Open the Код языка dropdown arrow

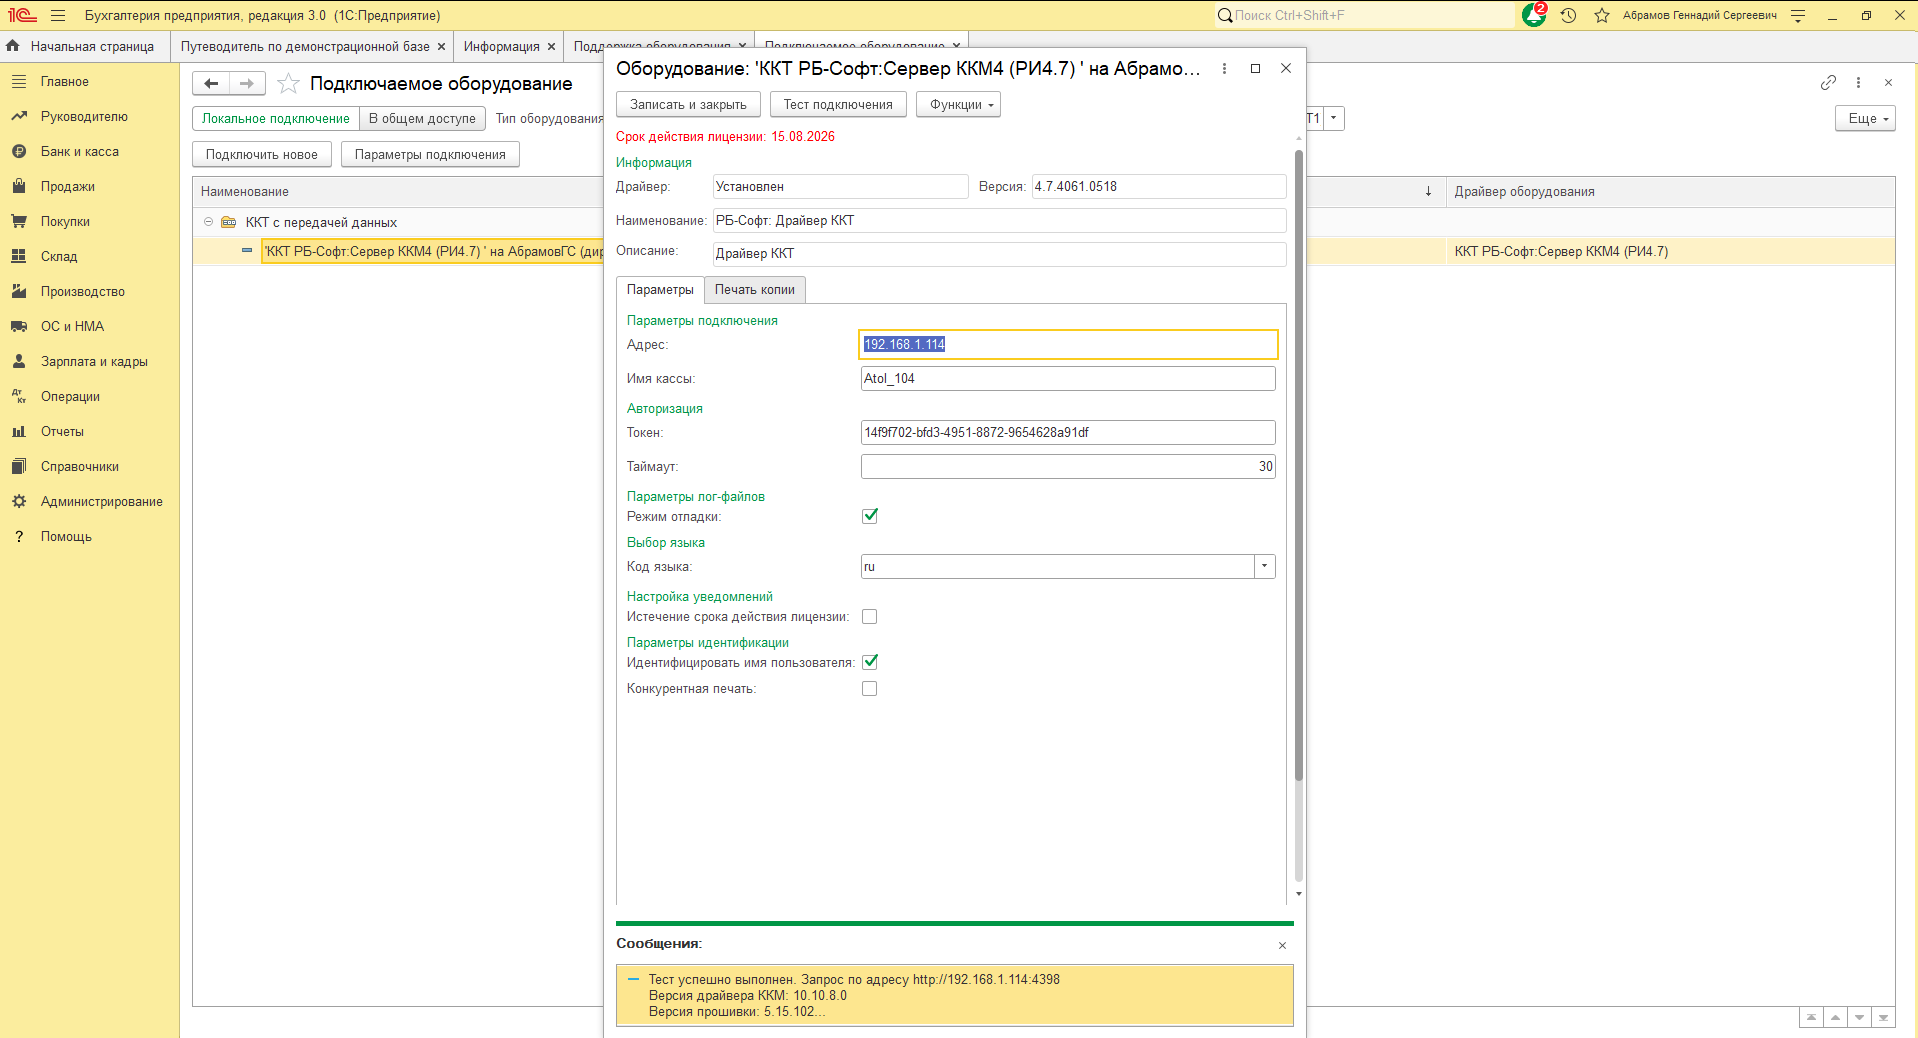click(x=1265, y=567)
